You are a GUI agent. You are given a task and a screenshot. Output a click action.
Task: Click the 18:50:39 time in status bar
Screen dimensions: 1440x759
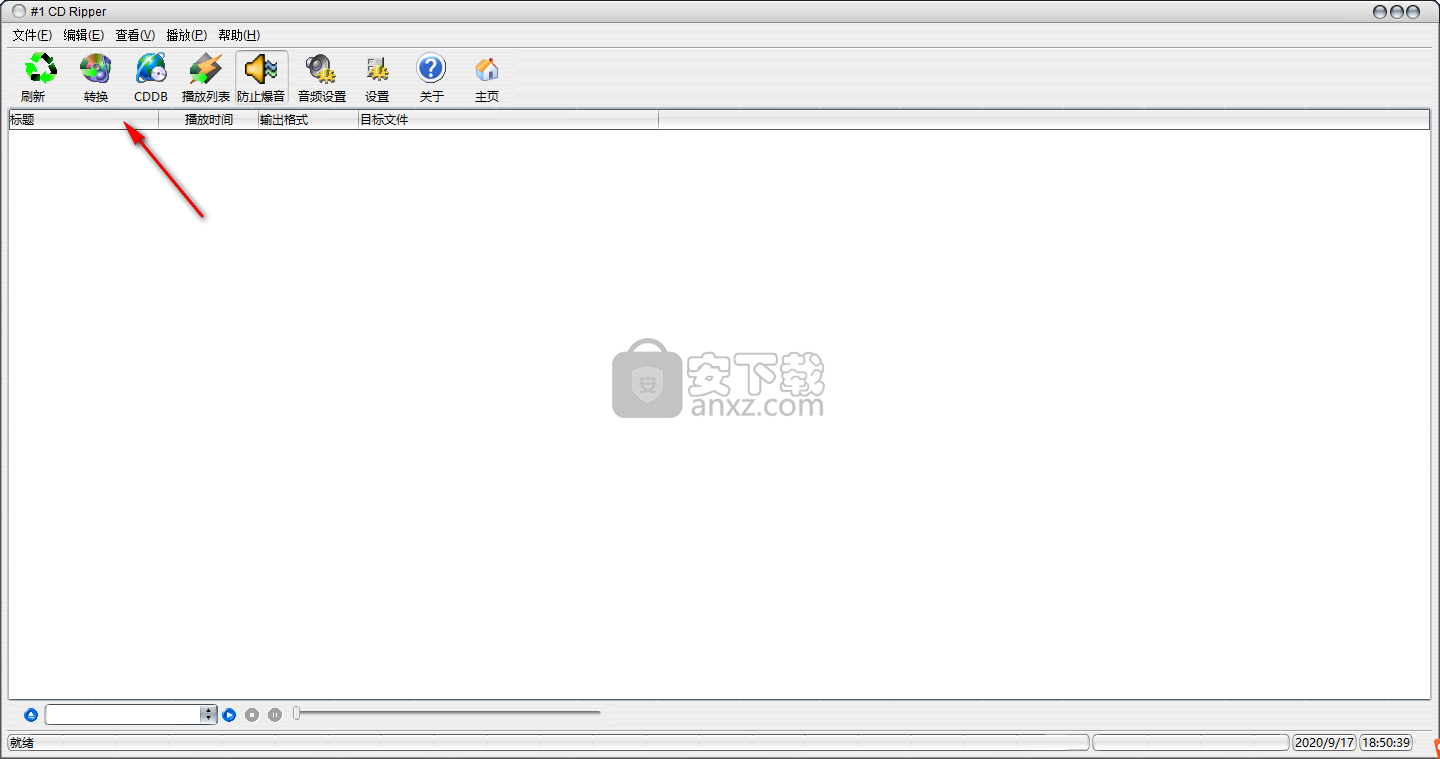tap(1387, 743)
